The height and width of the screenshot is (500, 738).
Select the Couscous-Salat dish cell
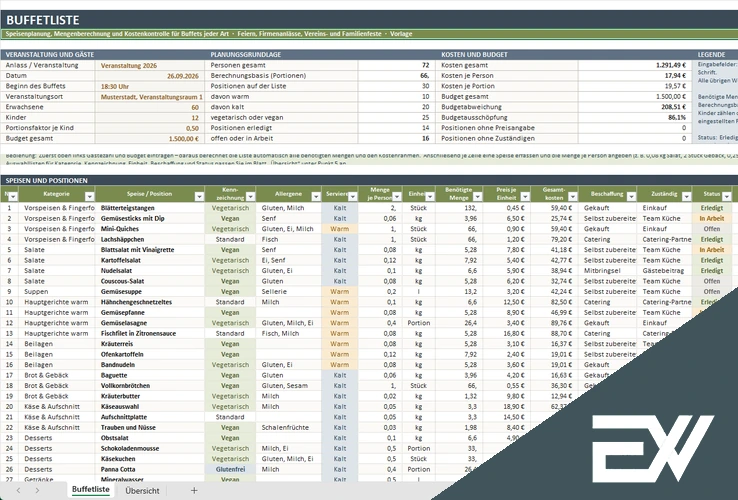(x=150, y=281)
